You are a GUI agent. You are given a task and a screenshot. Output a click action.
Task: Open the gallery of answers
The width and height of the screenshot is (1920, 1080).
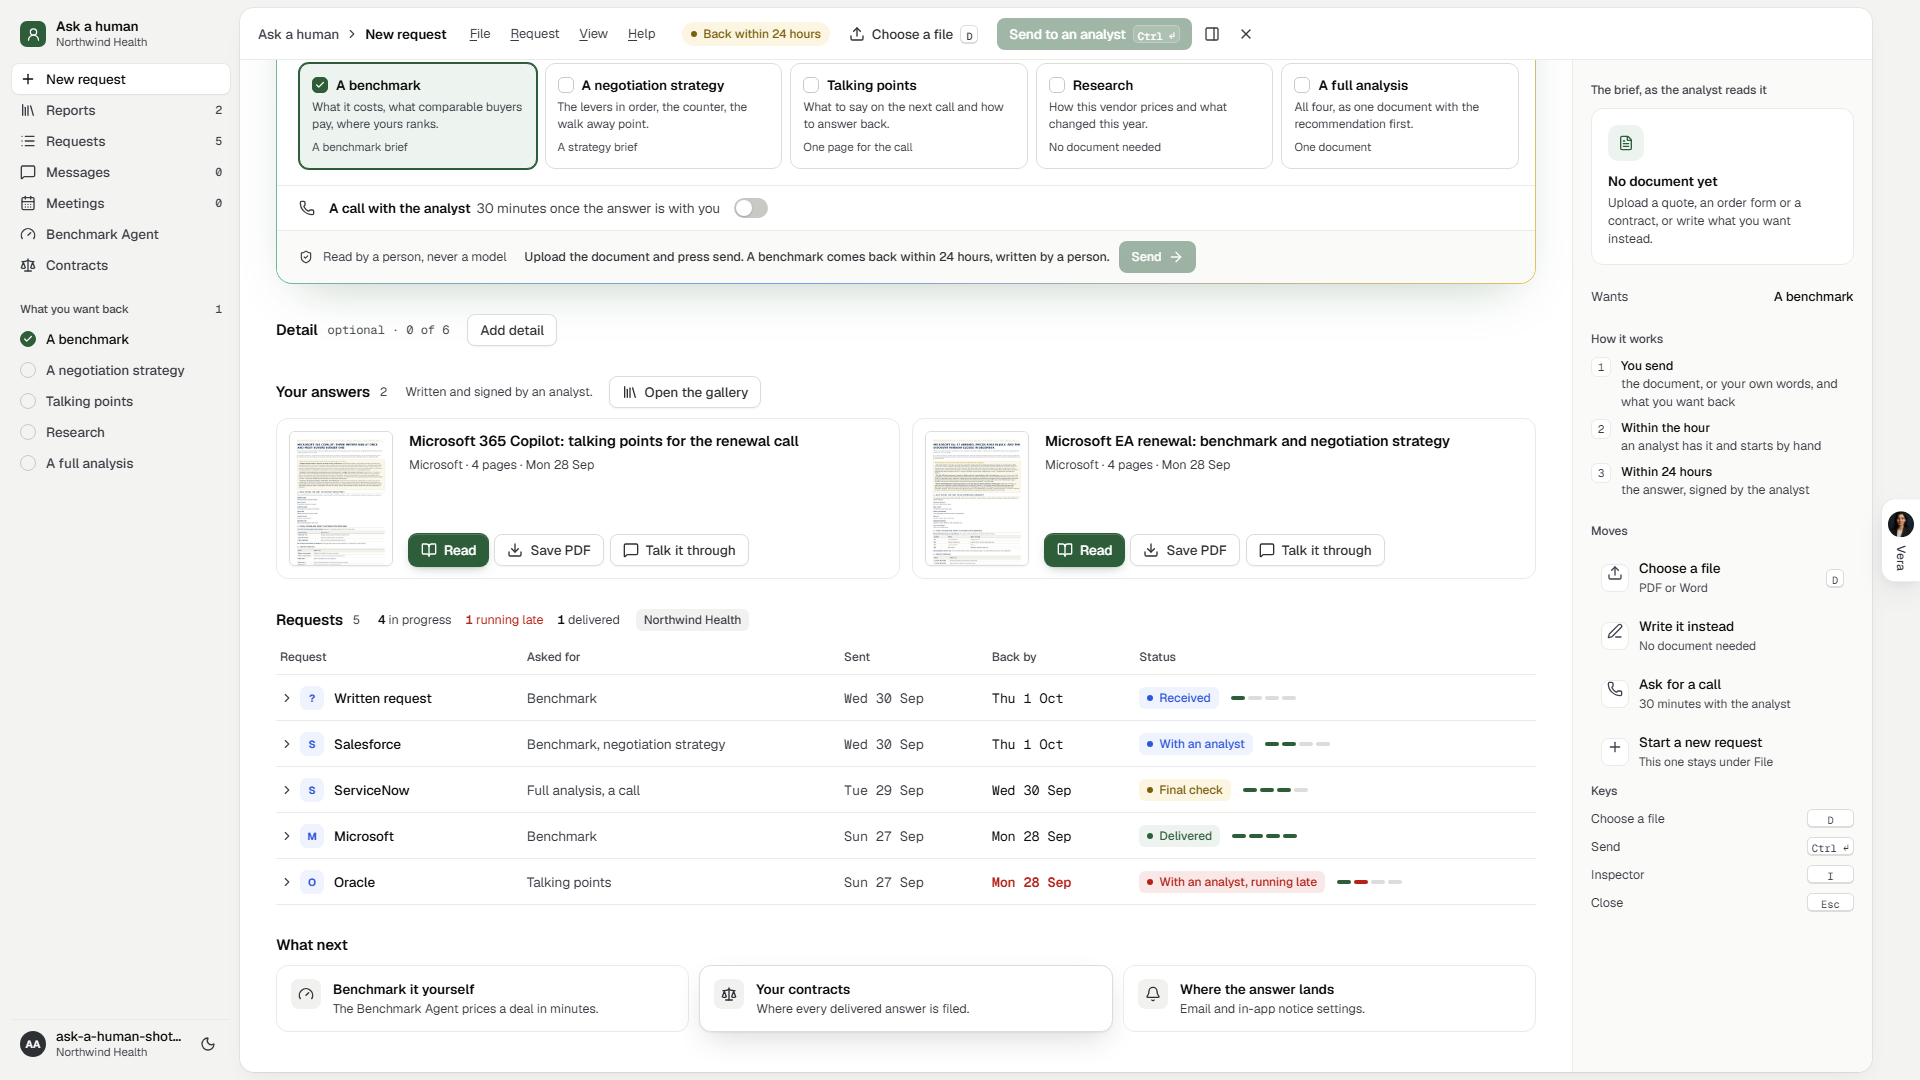point(685,392)
